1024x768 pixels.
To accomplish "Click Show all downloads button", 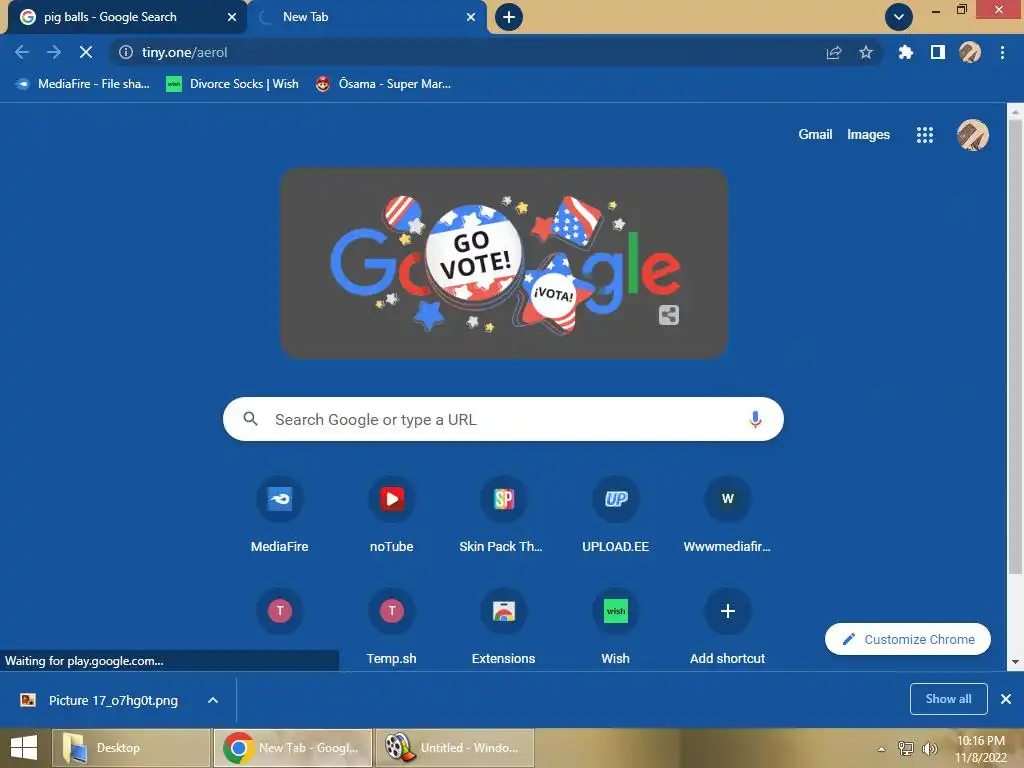I will (x=948, y=699).
